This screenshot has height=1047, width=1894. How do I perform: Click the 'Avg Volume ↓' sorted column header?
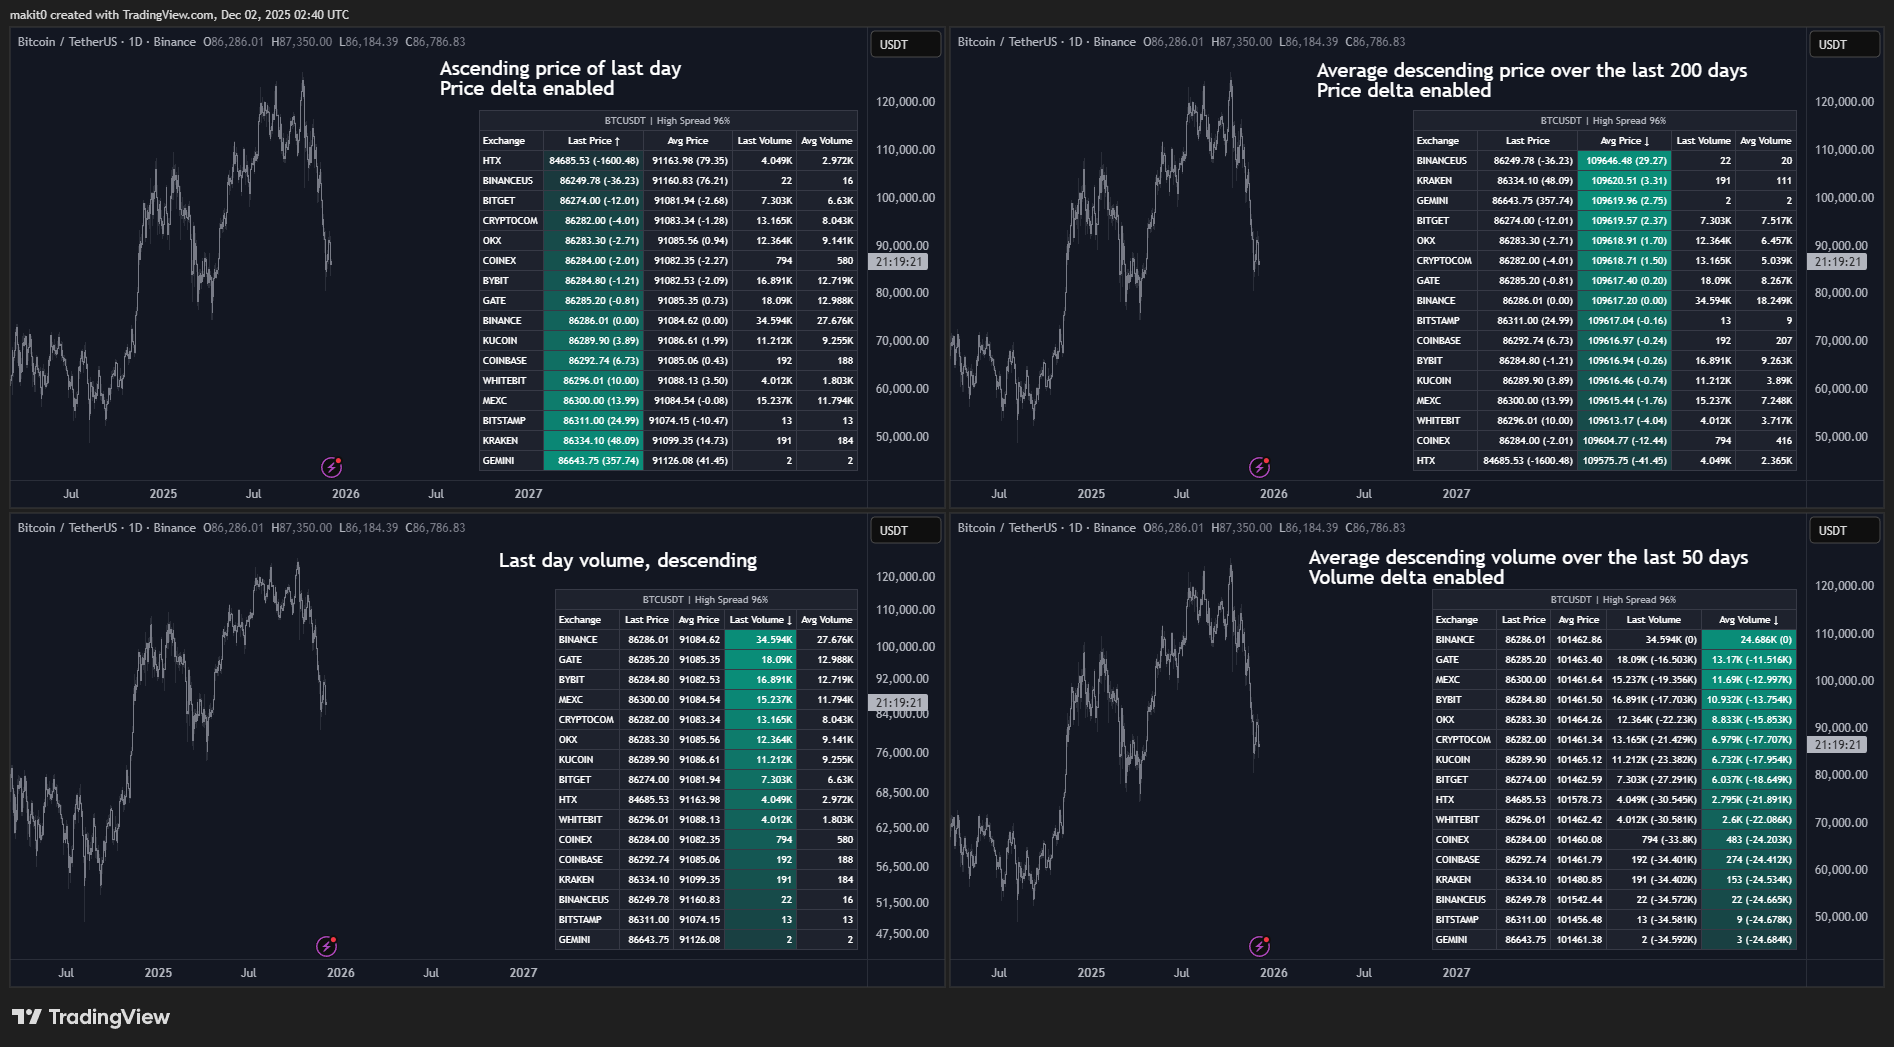1748,620
